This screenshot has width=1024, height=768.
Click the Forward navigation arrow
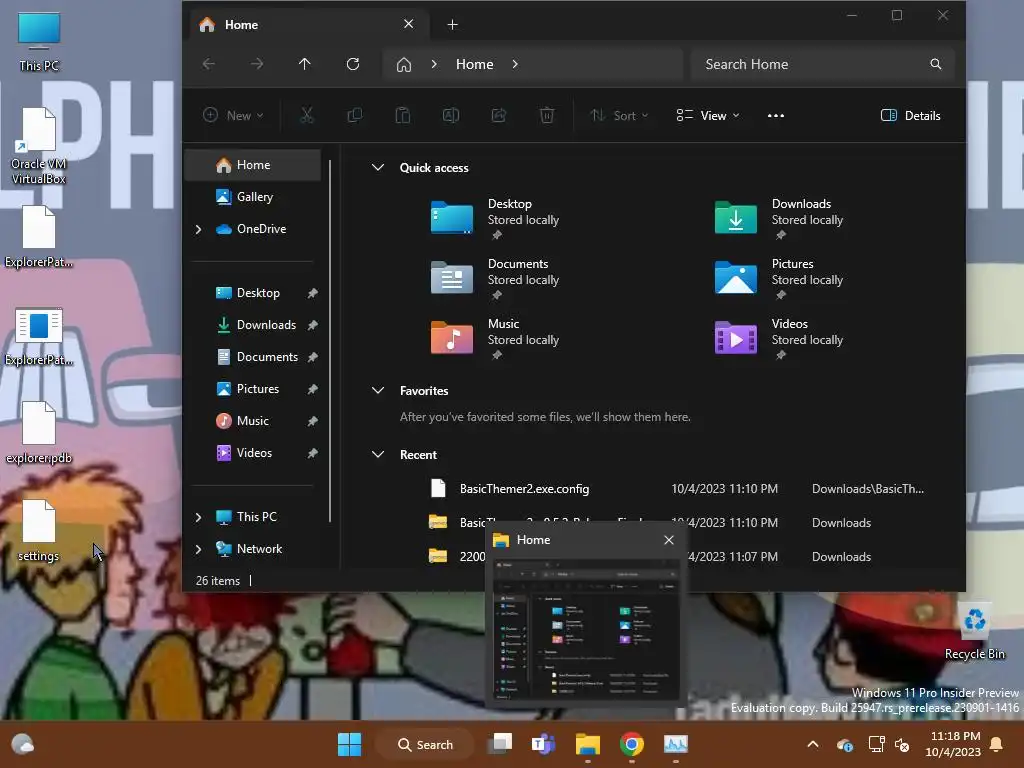[257, 64]
